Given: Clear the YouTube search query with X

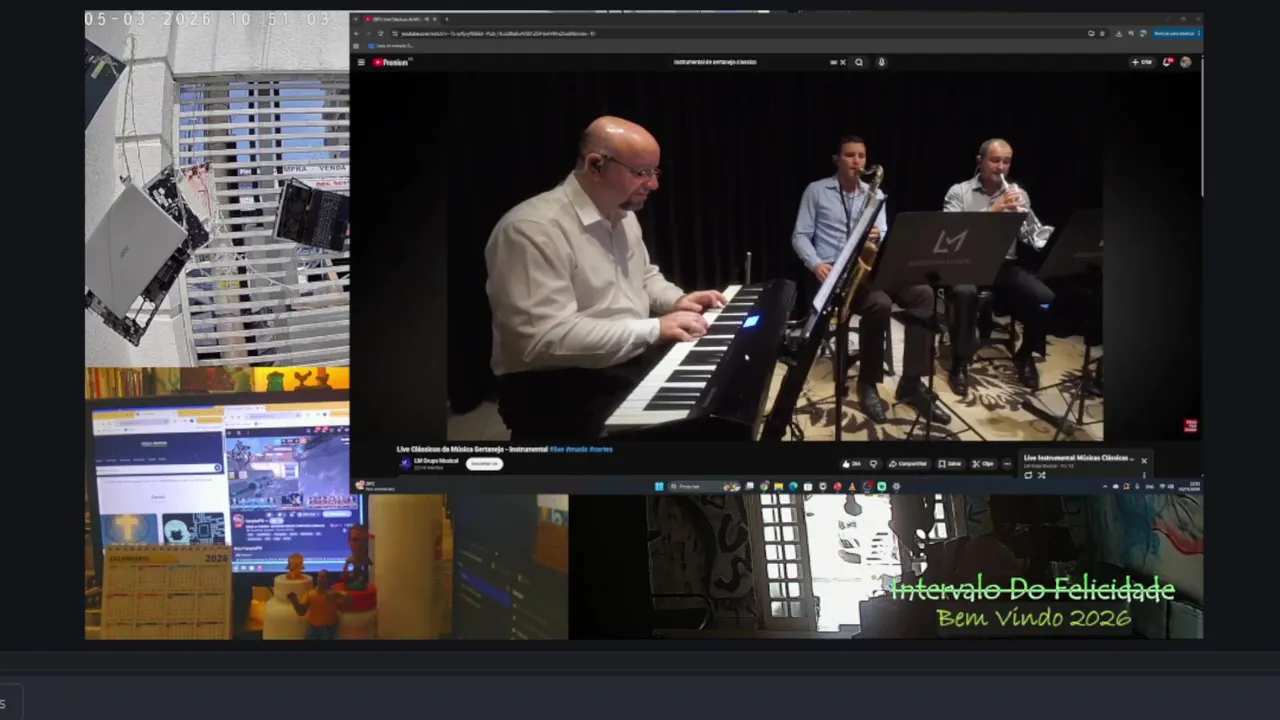Looking at the screenshot, I should (x=842, y=62).
